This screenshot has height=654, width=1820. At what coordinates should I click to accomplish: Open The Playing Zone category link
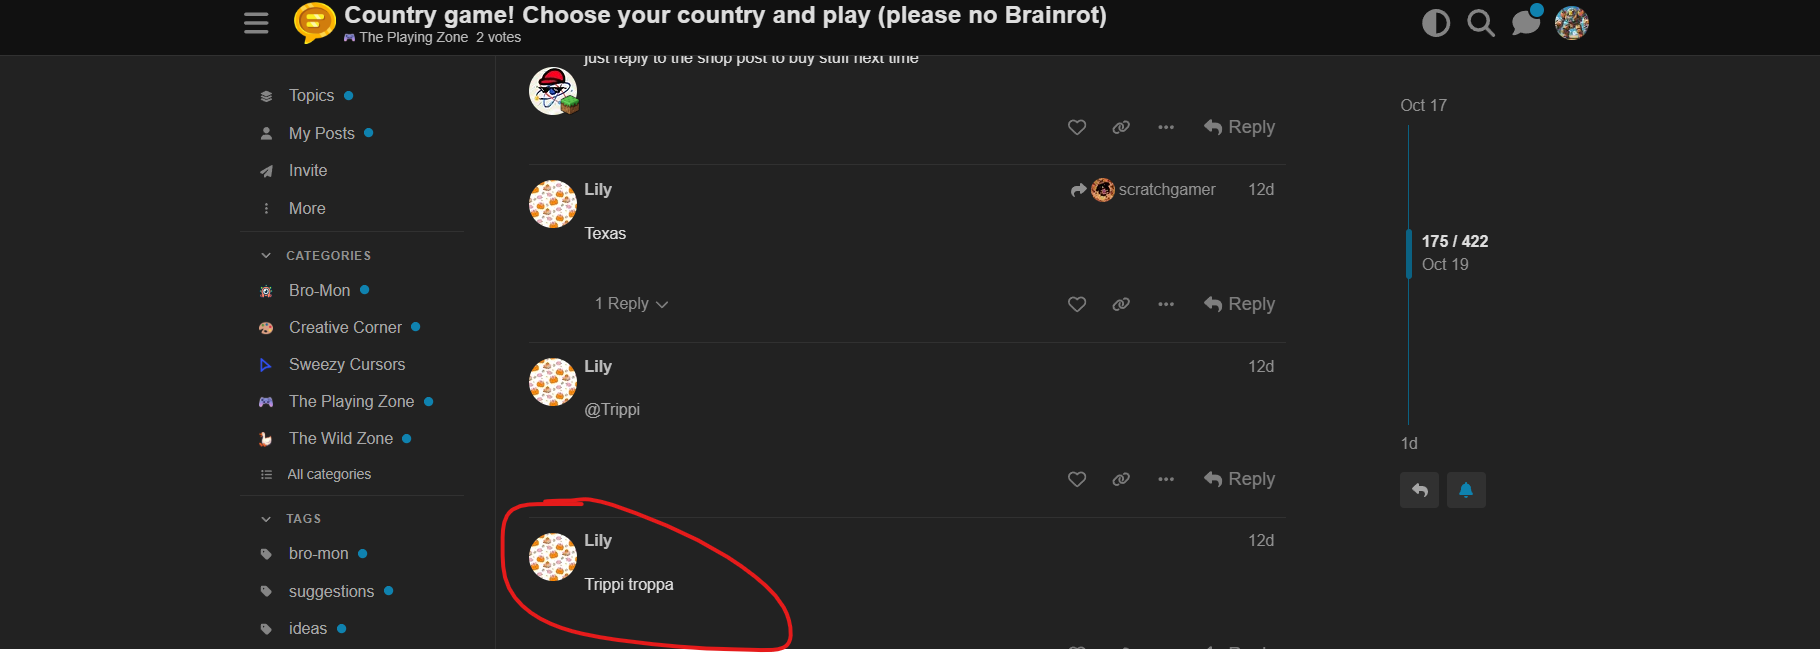352,402
